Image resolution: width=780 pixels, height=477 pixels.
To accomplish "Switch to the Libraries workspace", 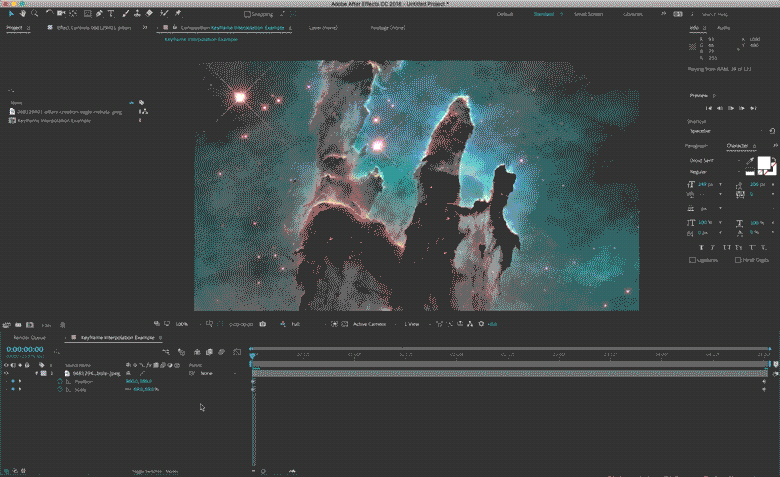I will pos(633,14).
